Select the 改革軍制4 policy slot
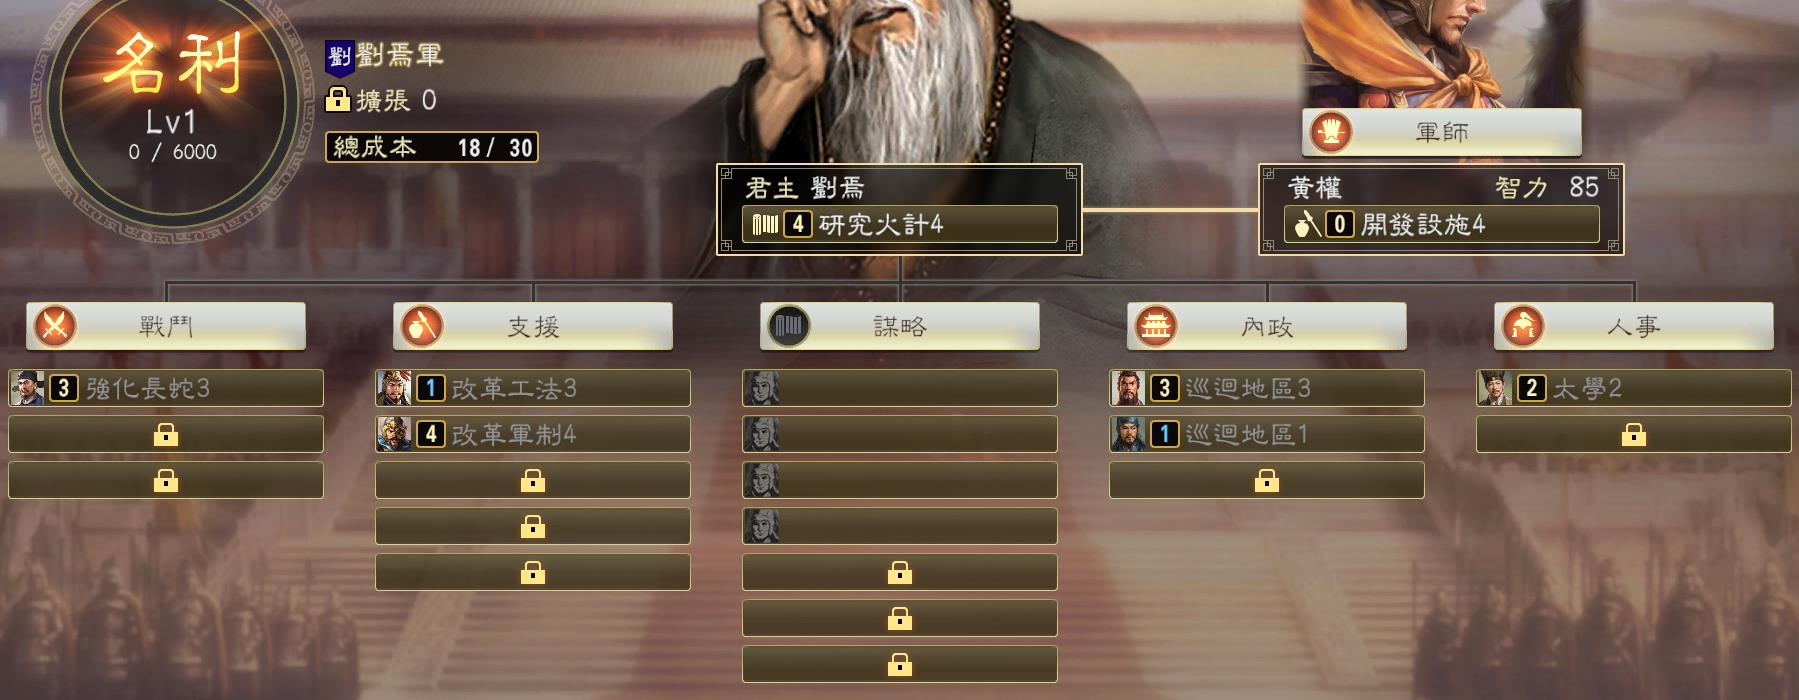1799x700 pixels. coord(533,434)
